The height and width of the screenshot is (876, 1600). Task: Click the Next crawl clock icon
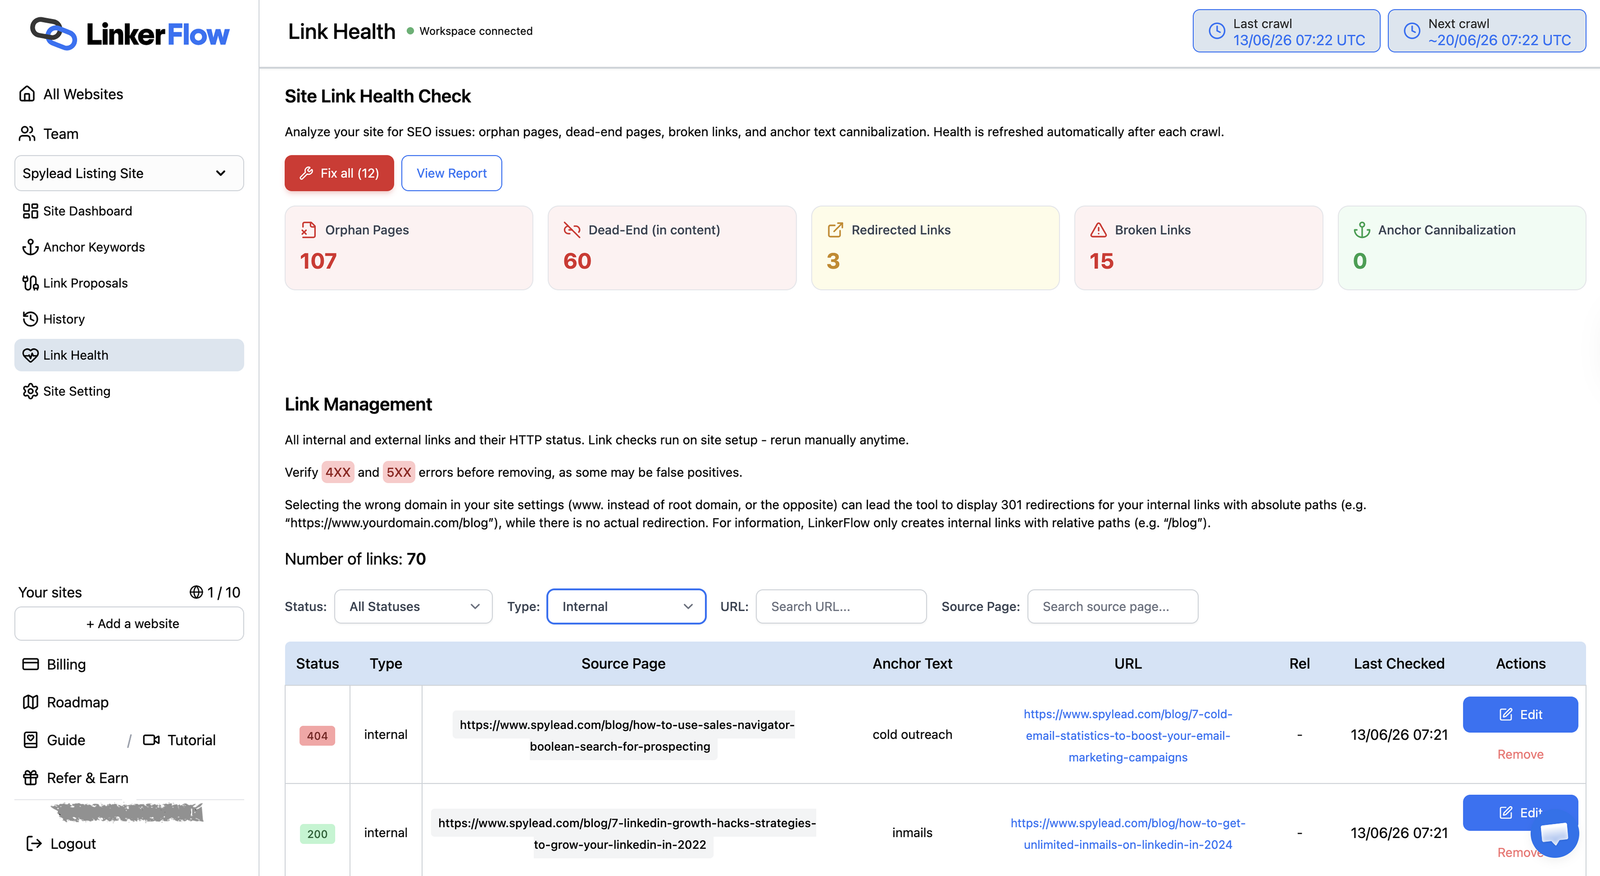(1412, 31)
